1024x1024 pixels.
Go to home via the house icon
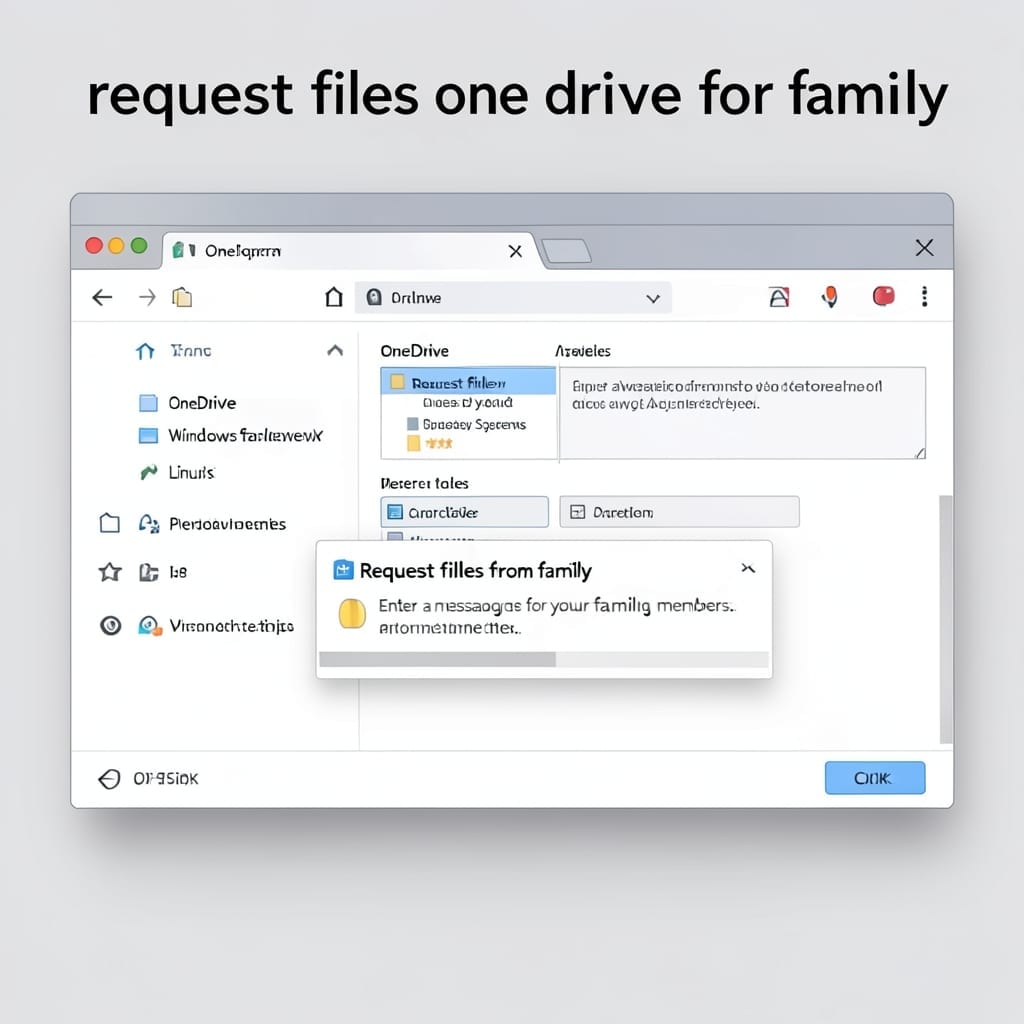pos(334,297)
